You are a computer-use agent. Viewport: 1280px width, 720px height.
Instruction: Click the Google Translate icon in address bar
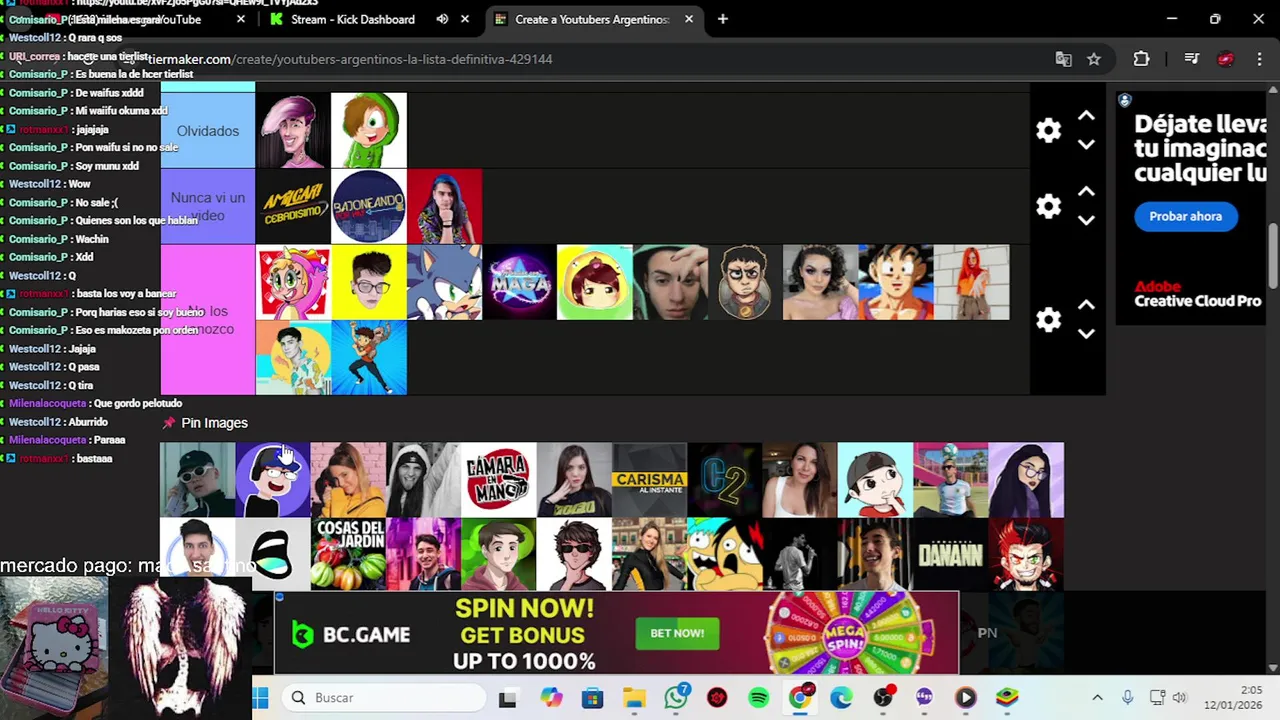pyautogui.click(x=1063, y=59)
